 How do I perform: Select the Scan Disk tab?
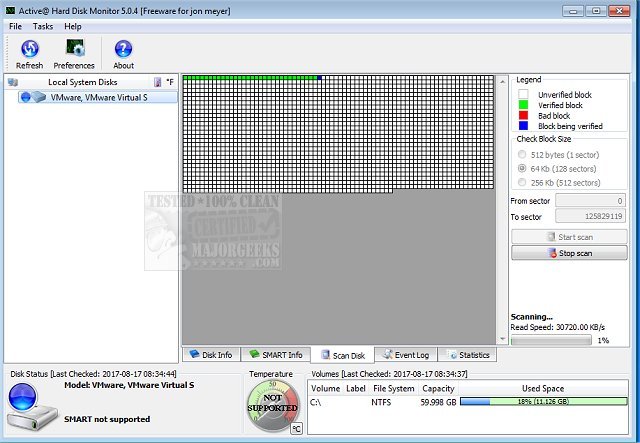click(x=342, y=355)
